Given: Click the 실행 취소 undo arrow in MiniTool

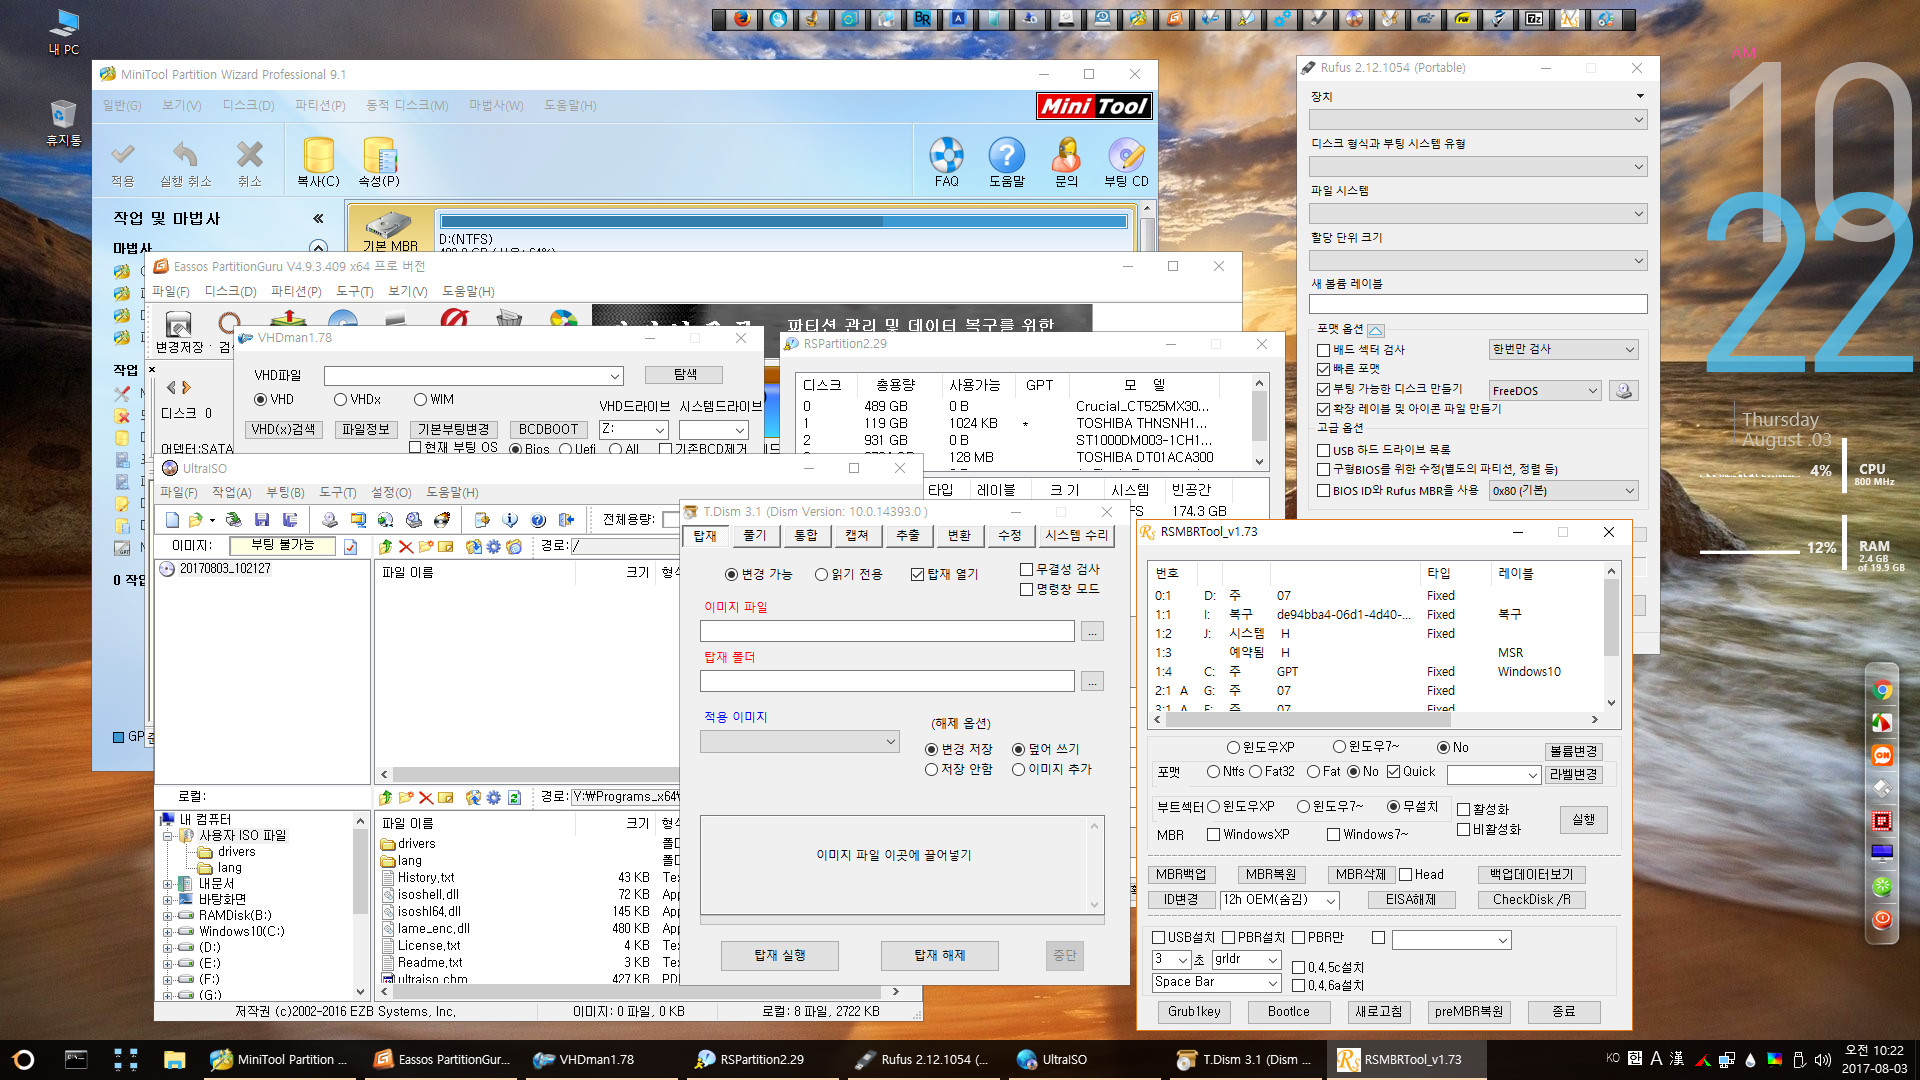Looking at the screenshot, I should tap(185, 154).
